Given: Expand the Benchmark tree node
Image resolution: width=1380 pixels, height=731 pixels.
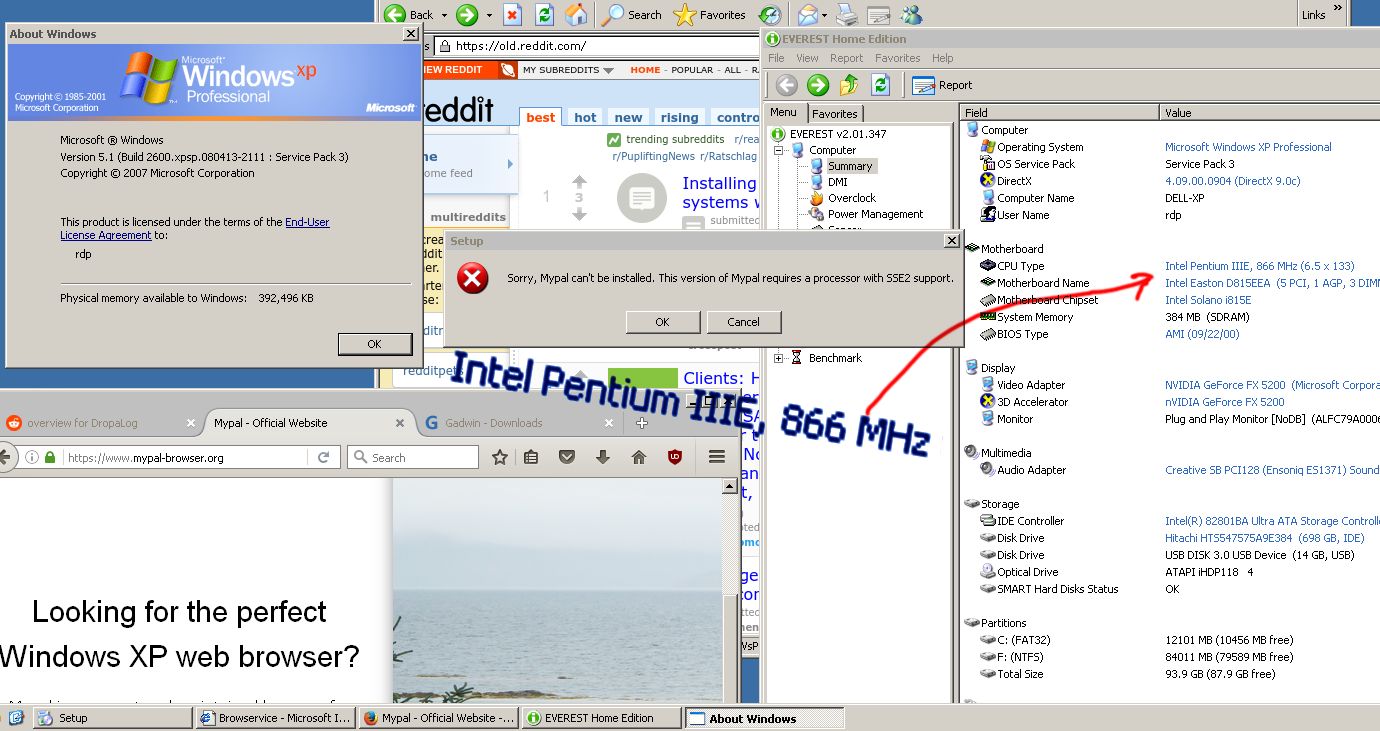Looking at the screenshot, I should coord(778,358).
